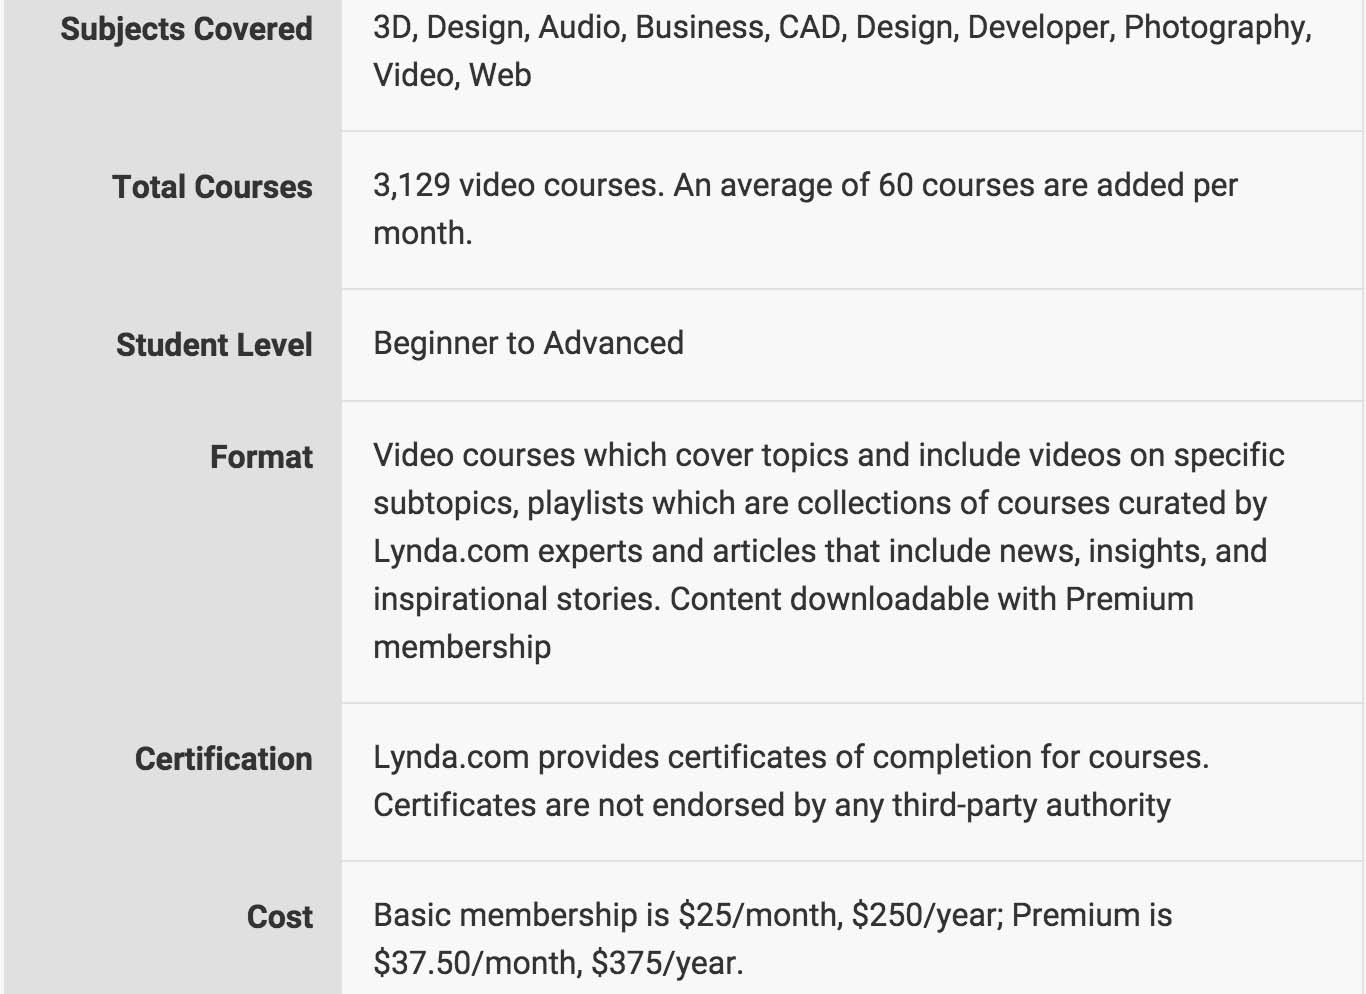The image size is (1366, 994).
Task: Click 'Content downloadable with Premium' text
Action: pos(932,599)
